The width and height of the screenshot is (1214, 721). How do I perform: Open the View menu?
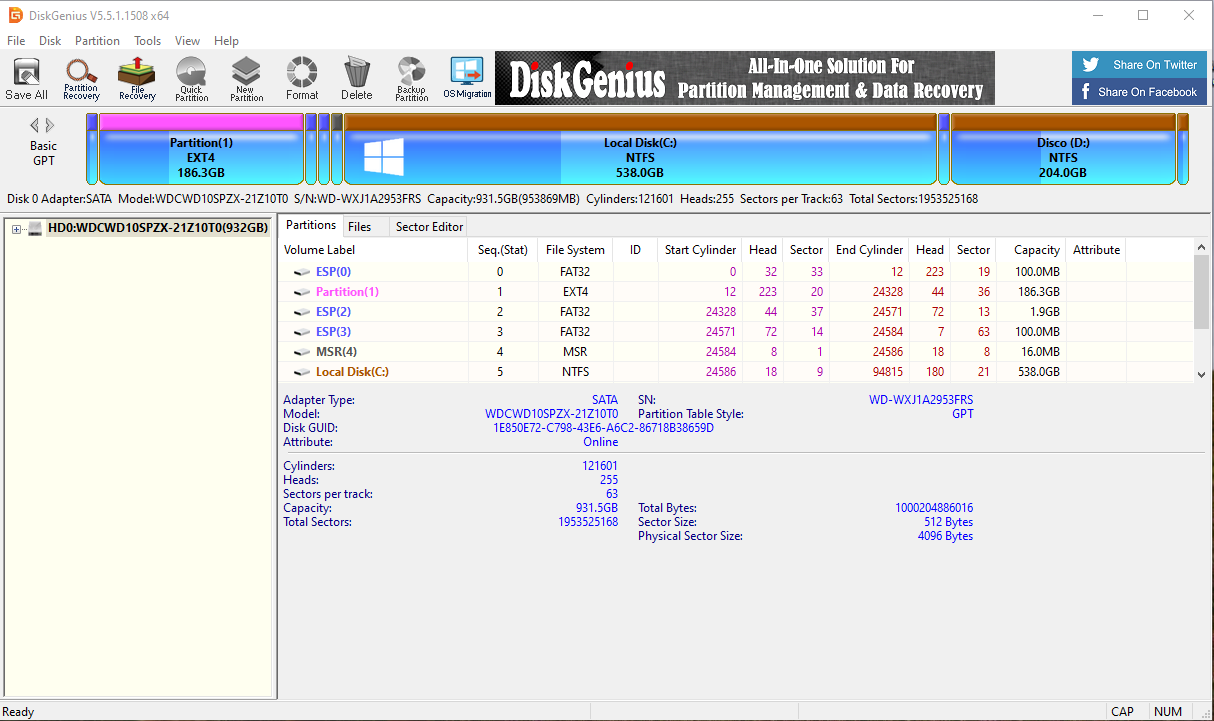tap(187, 41)
